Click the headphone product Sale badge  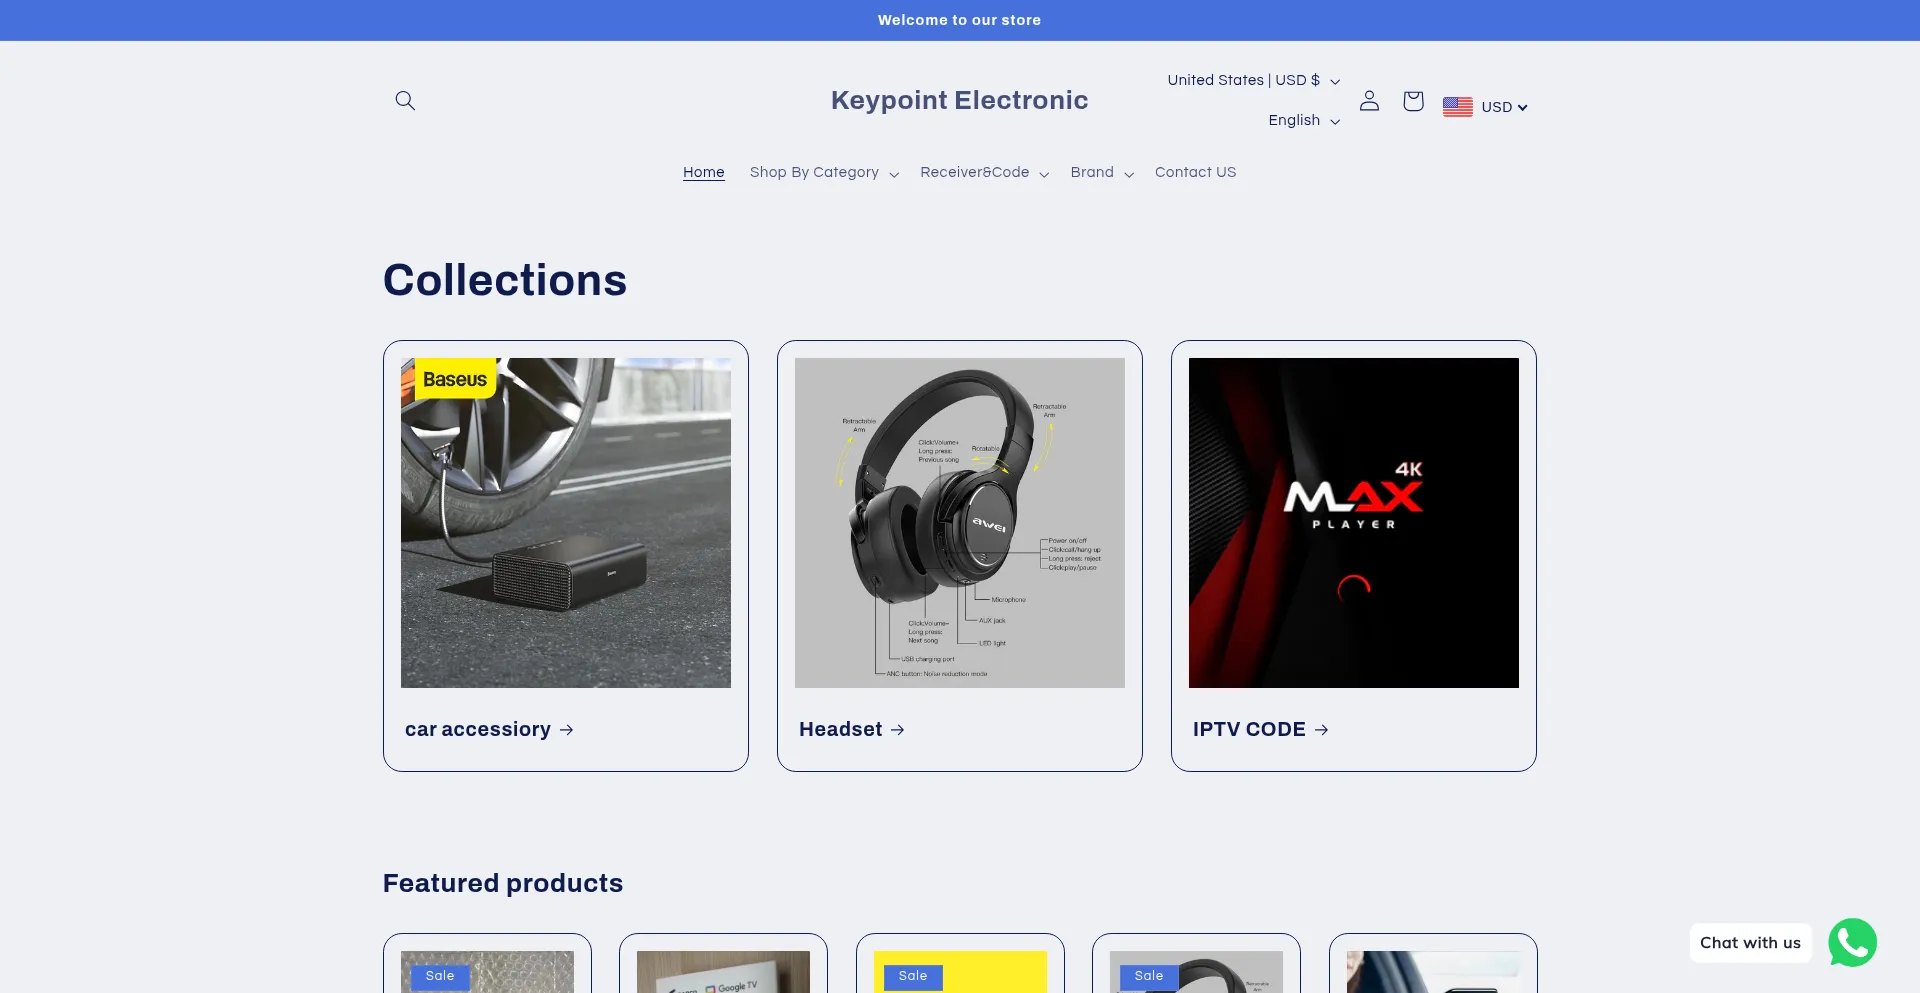click(1149, 976)
